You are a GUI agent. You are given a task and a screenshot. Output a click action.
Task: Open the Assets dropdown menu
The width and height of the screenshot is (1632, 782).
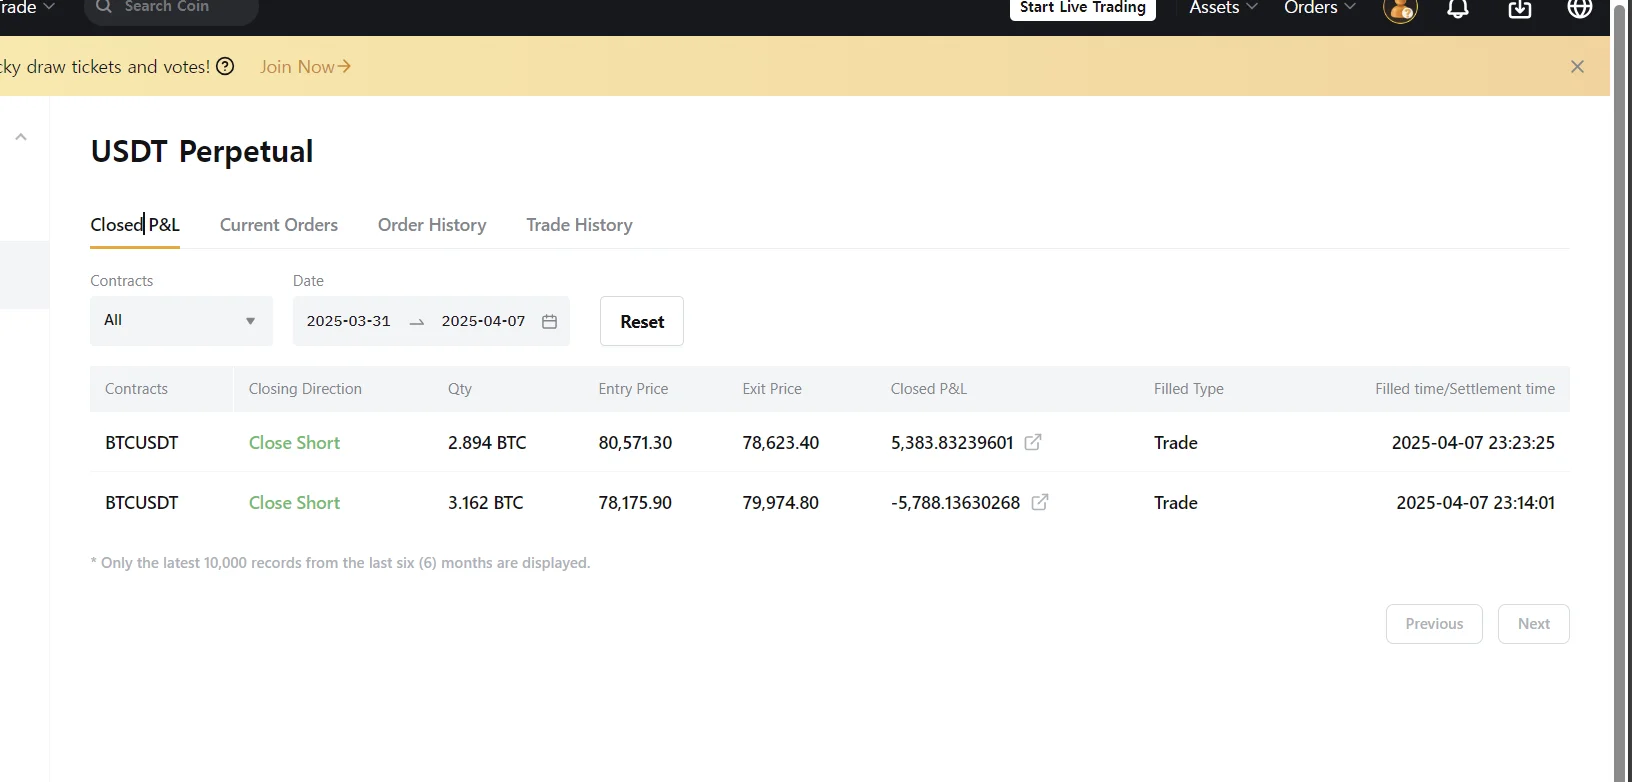(1223, 8)
